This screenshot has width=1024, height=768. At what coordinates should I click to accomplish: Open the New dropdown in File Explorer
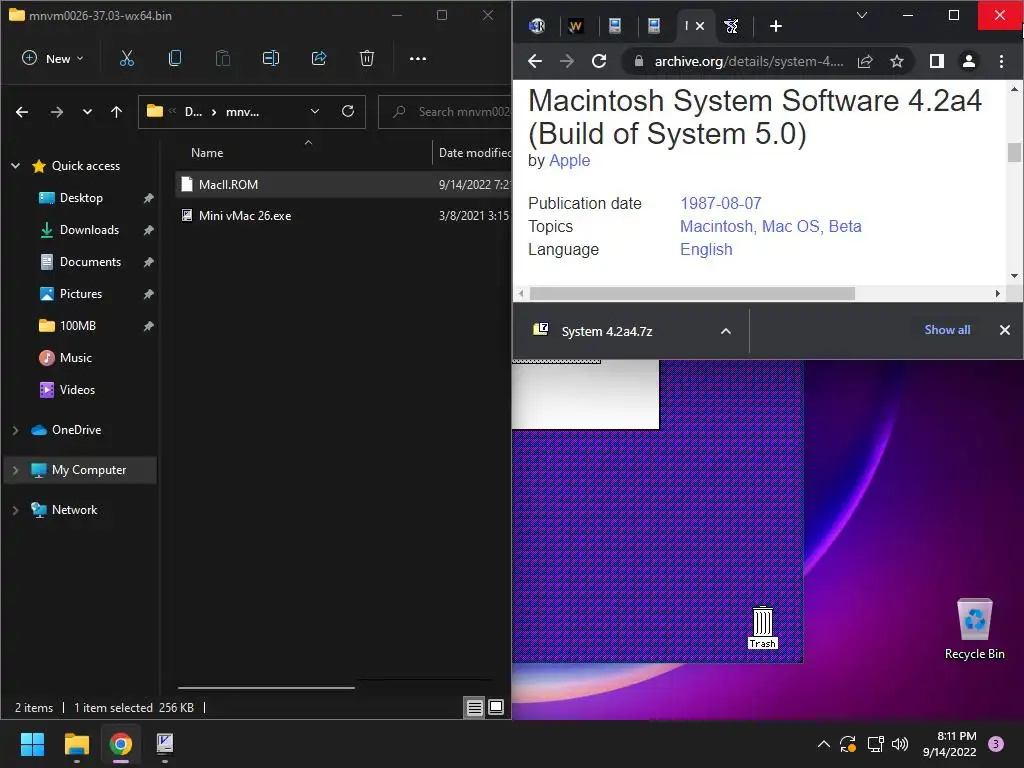(53, 59)
